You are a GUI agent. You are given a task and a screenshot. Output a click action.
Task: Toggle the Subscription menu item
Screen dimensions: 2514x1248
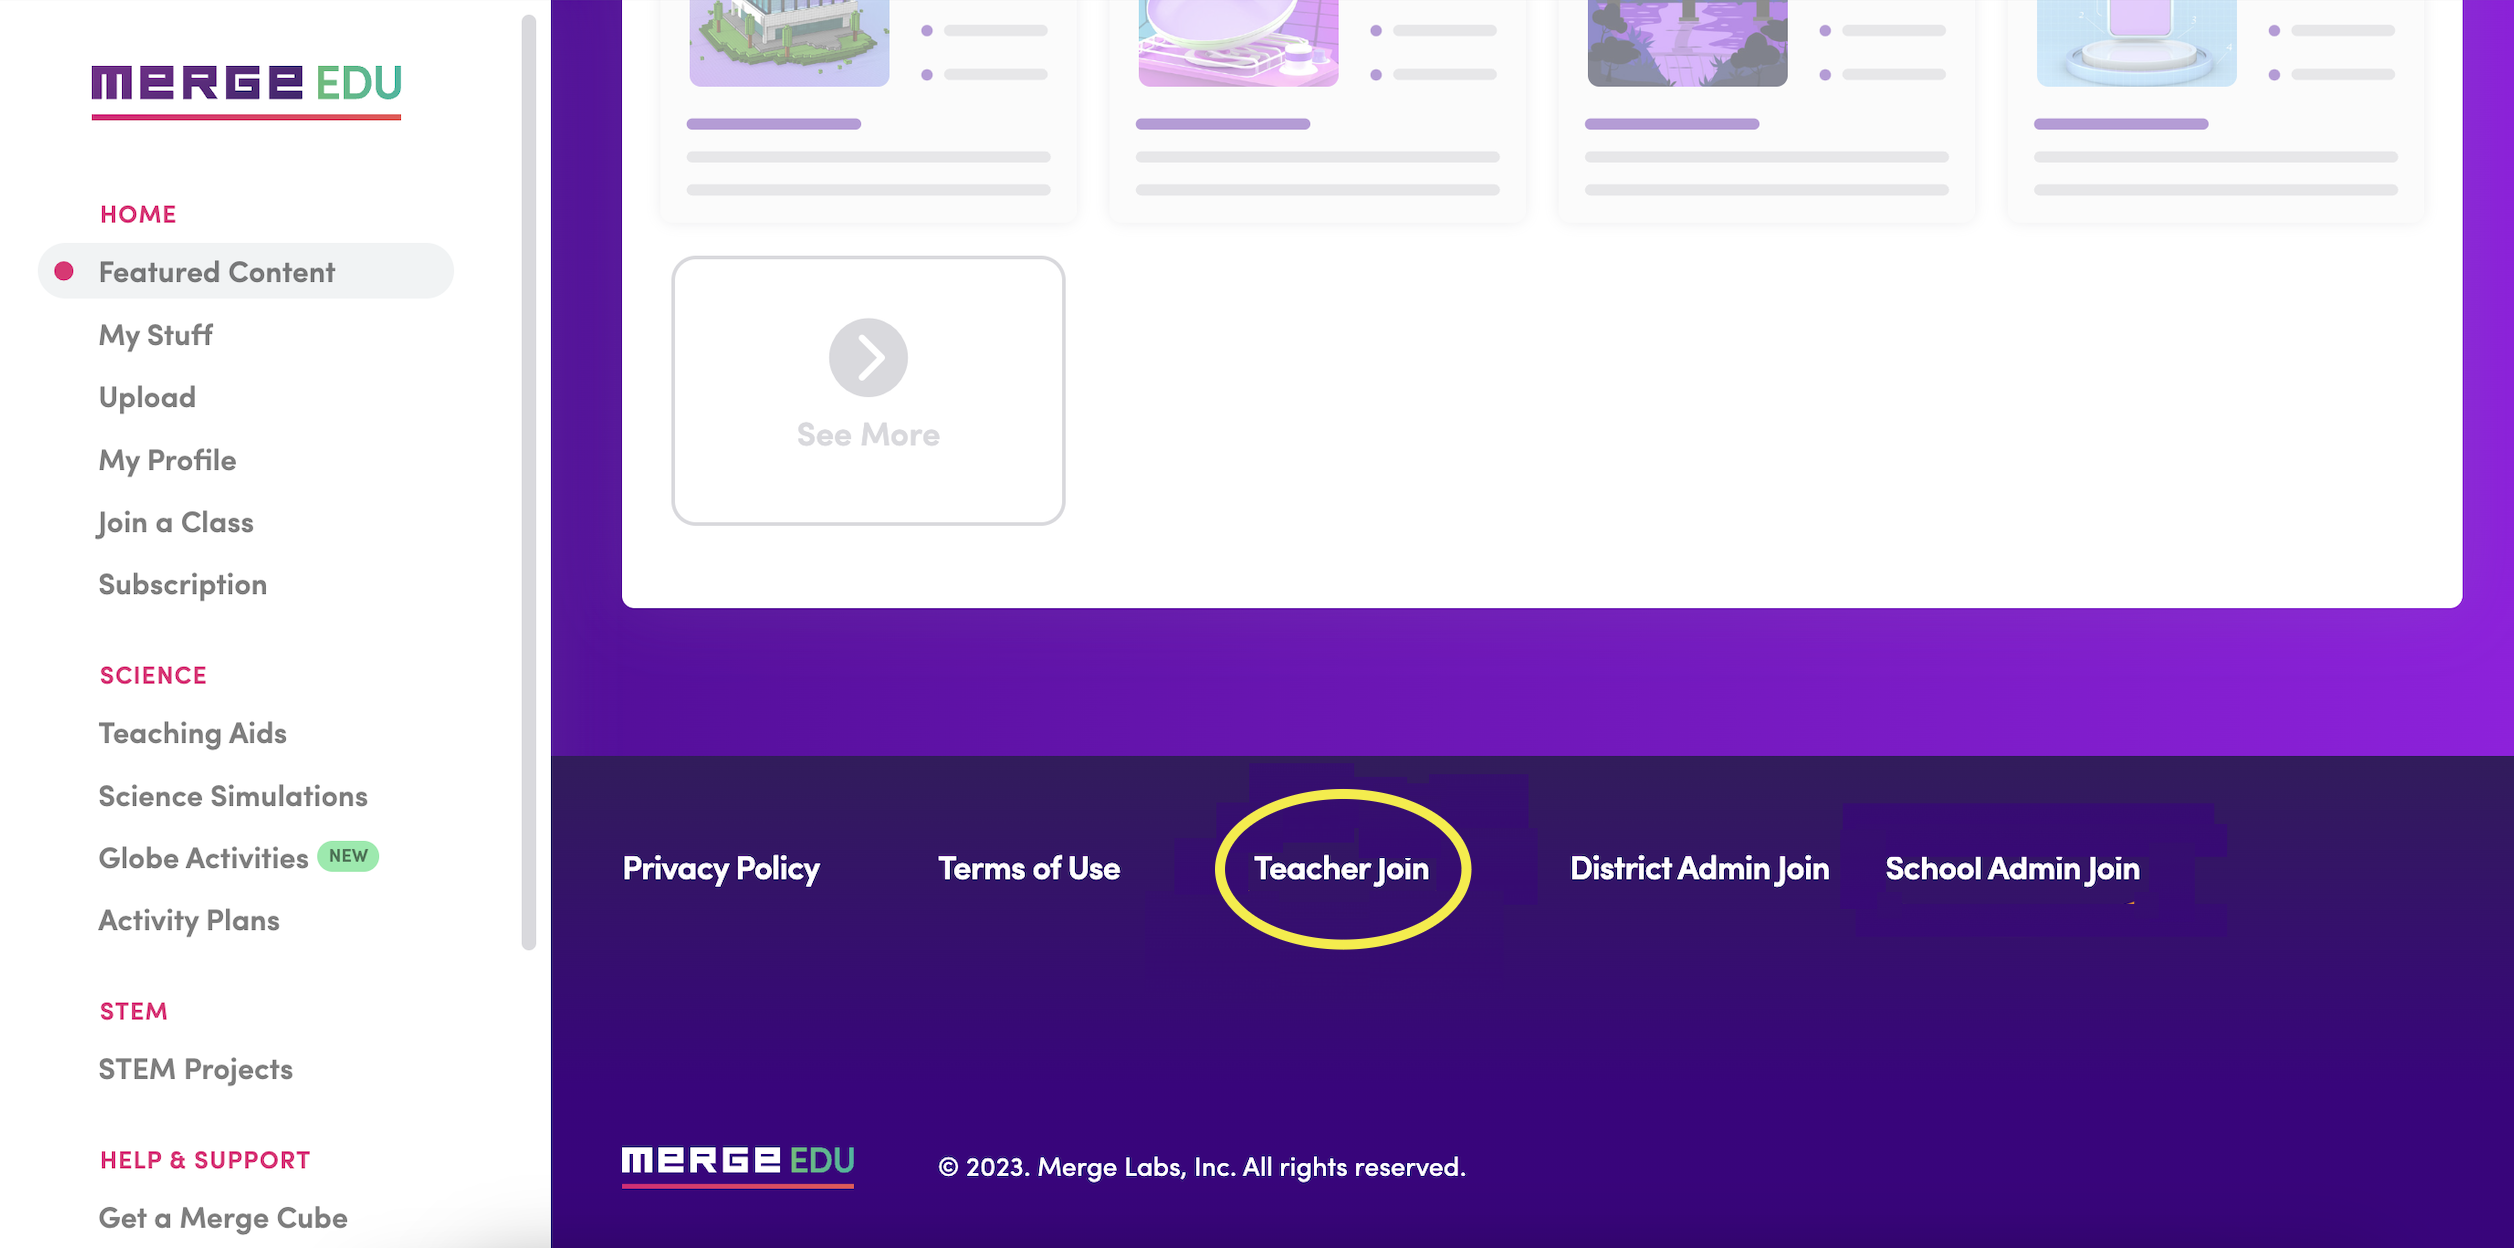[183, 582]
